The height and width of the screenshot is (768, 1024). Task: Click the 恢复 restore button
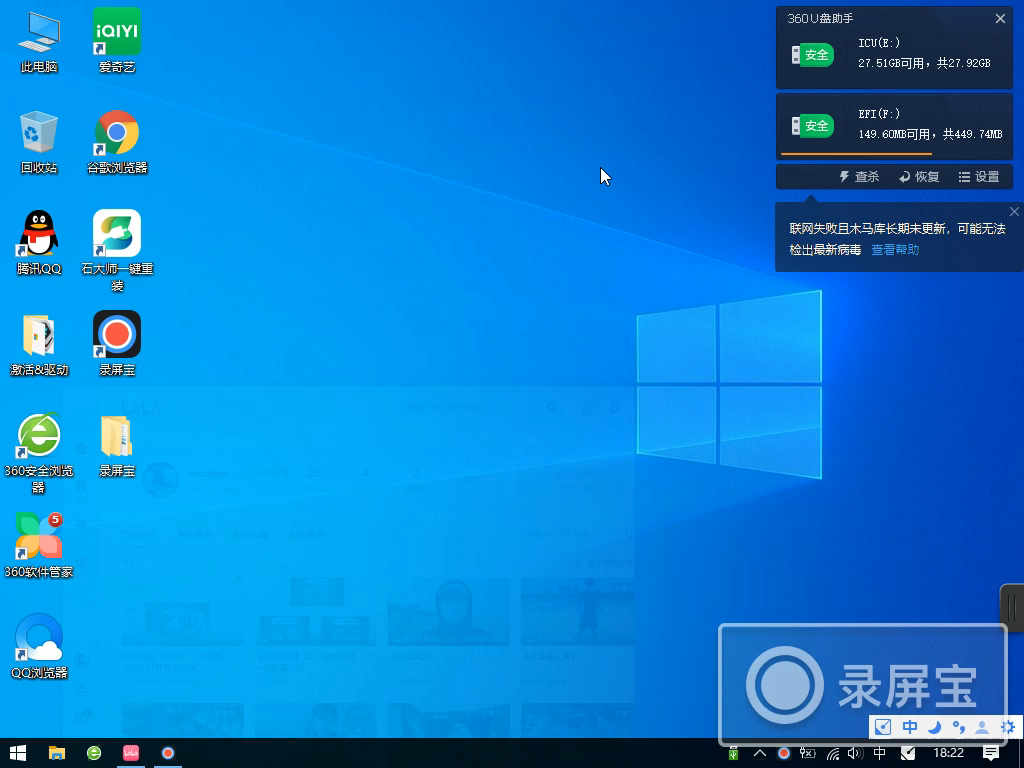point(919,176)
